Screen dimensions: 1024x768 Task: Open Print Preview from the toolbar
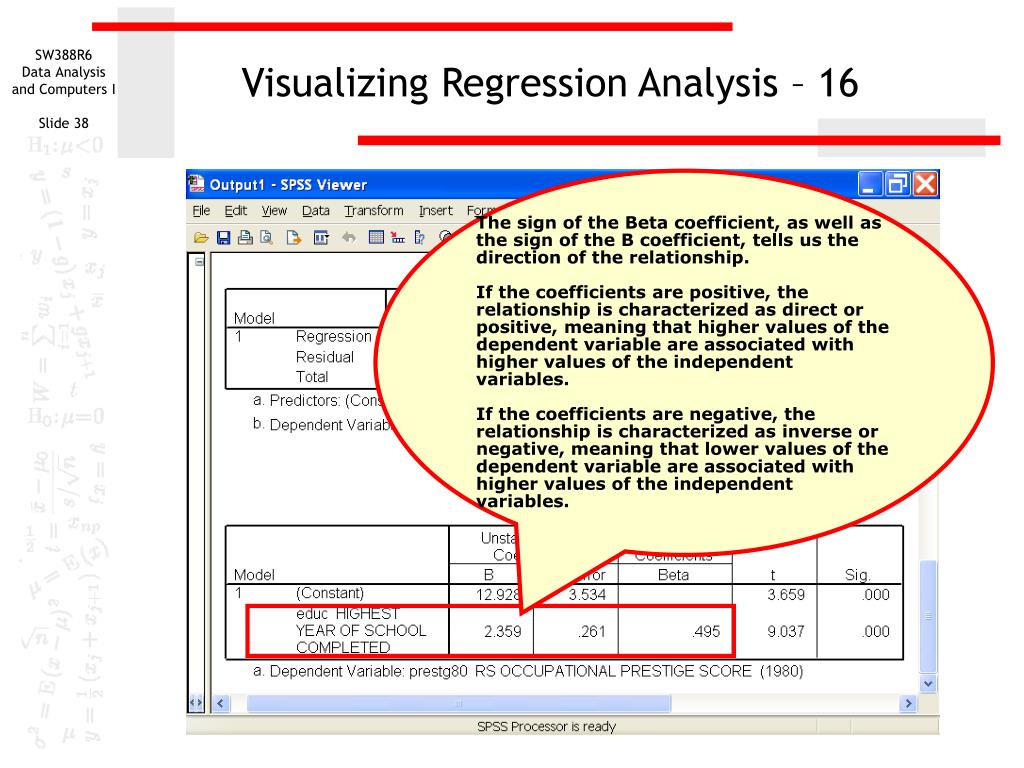(x=266, y=238)
